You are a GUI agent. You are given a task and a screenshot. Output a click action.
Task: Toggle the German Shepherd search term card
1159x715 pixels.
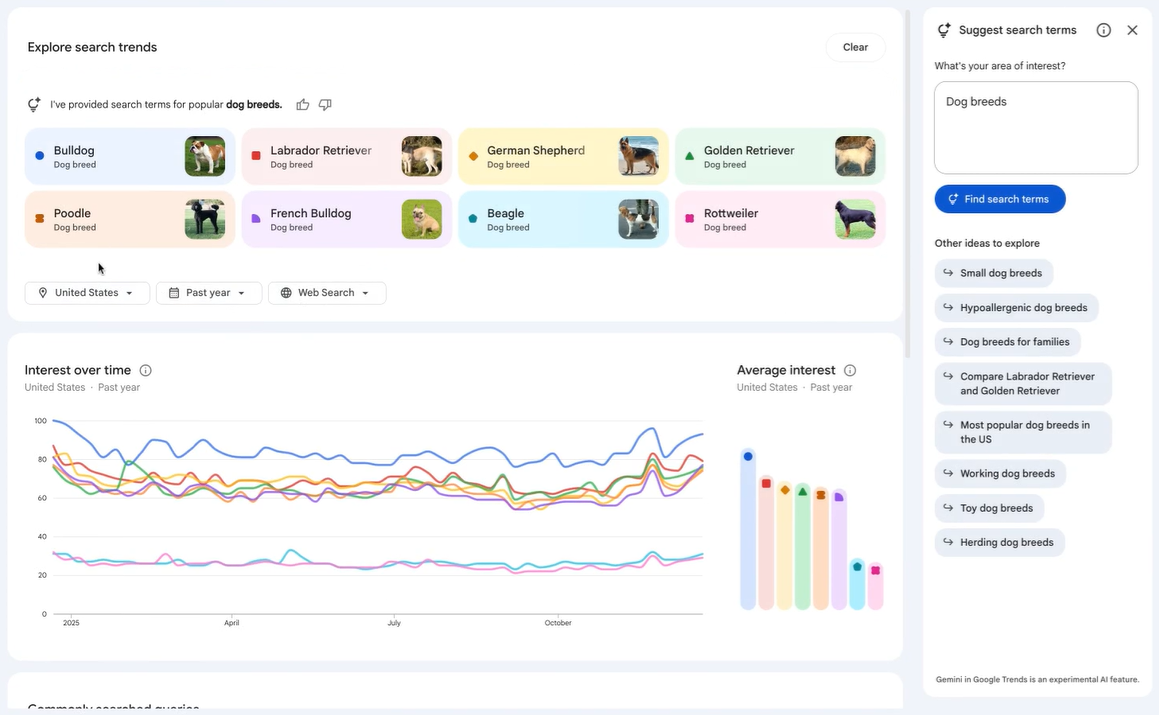click(563, 156)
